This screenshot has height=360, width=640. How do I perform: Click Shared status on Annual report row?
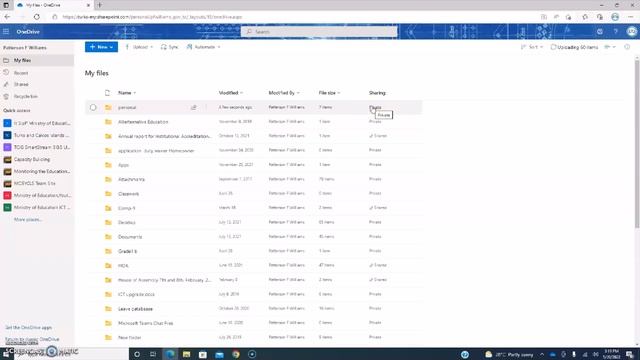(378, 136)
